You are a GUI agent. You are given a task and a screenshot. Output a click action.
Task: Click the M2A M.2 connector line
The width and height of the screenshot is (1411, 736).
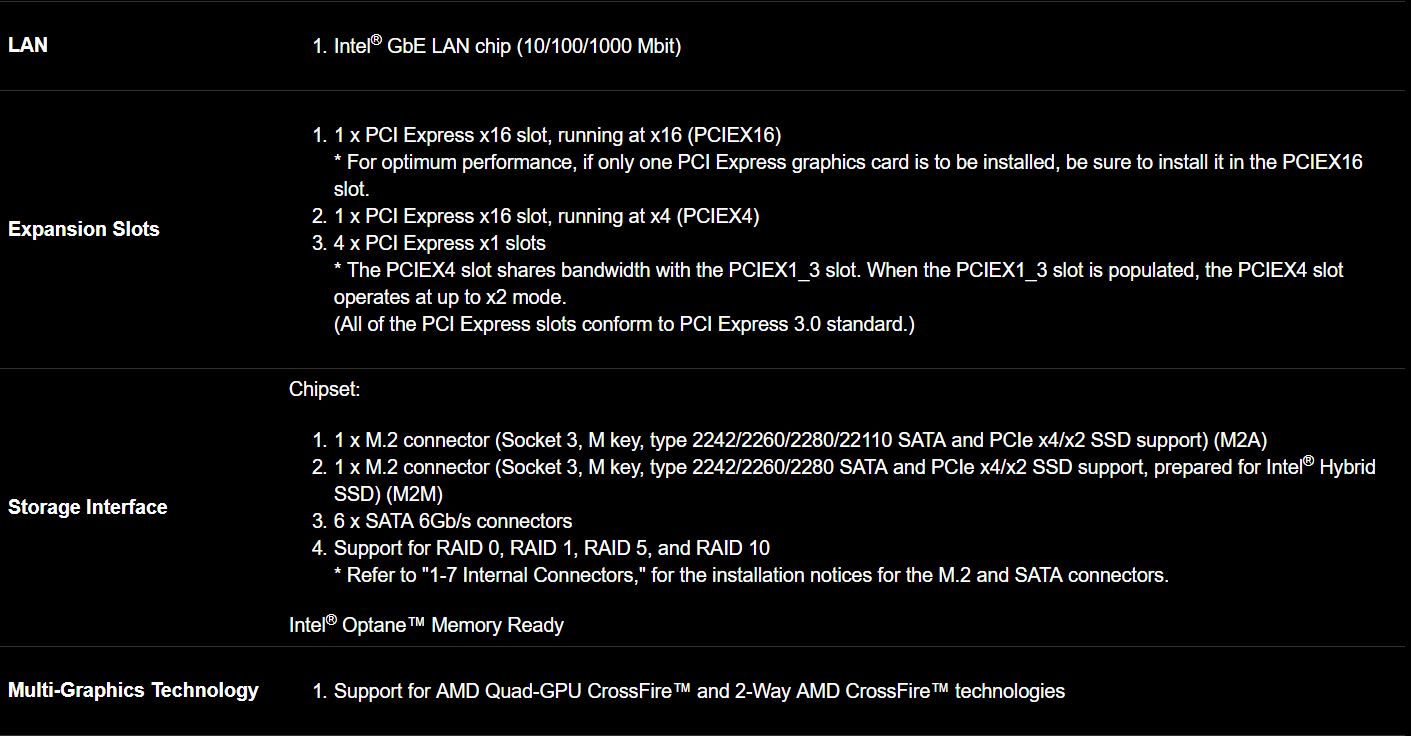[x=800, y=440]
